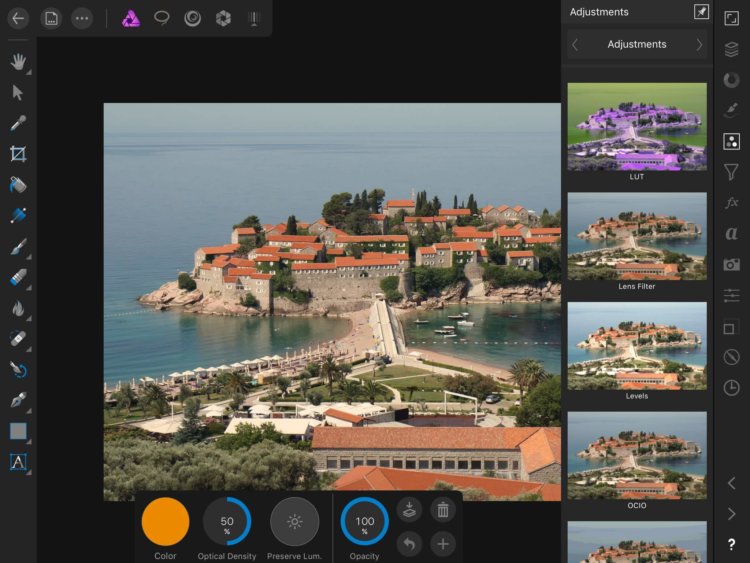750x563 pixels.
Task: Open the sliders studio icon
Action: tap(731, 295)
